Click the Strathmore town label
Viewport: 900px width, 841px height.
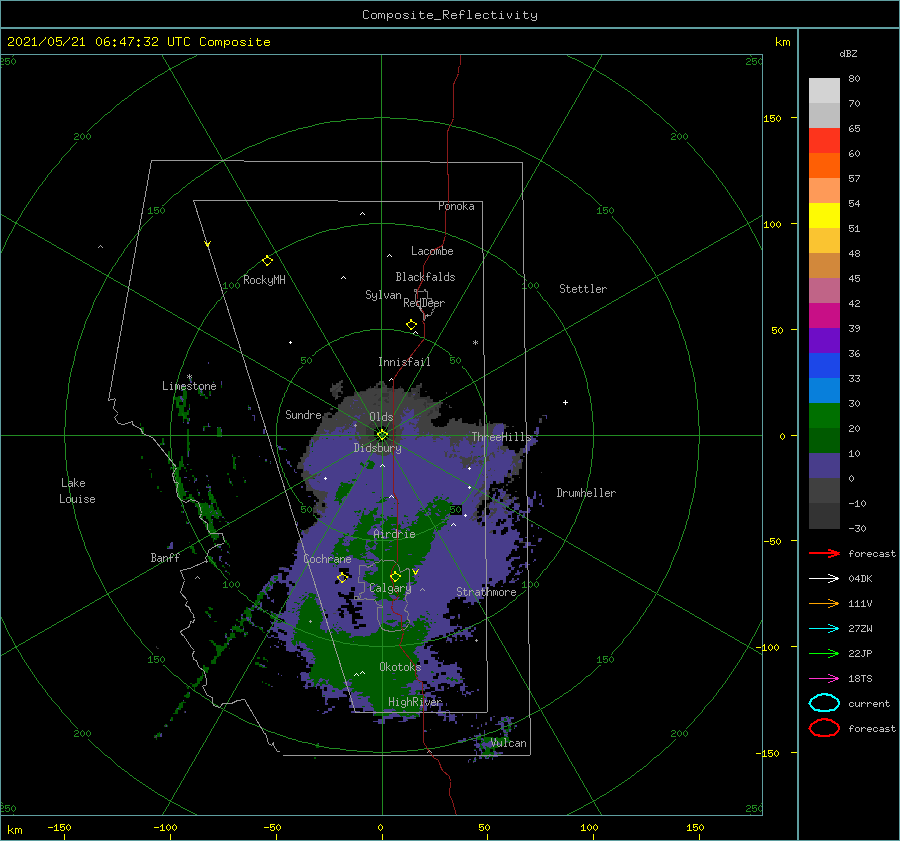pos(486,592)
